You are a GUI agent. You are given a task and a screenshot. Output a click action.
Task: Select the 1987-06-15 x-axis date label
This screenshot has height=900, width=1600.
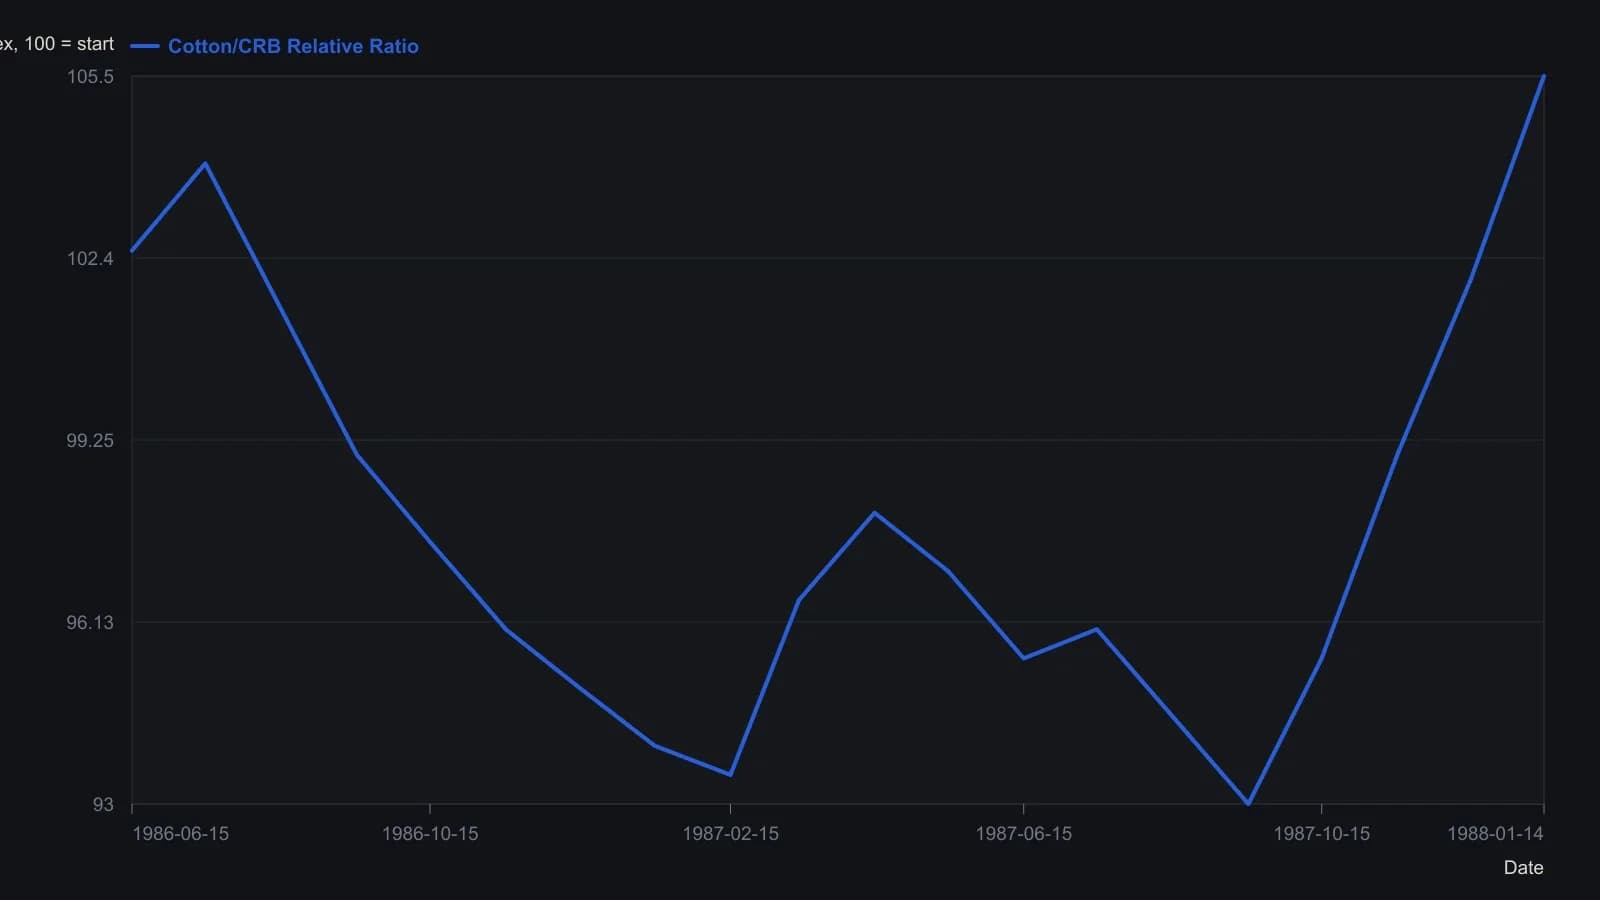click(1023, 833)
